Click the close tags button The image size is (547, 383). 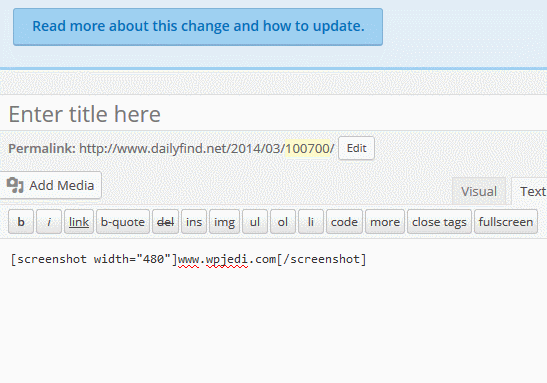[439, 222]
